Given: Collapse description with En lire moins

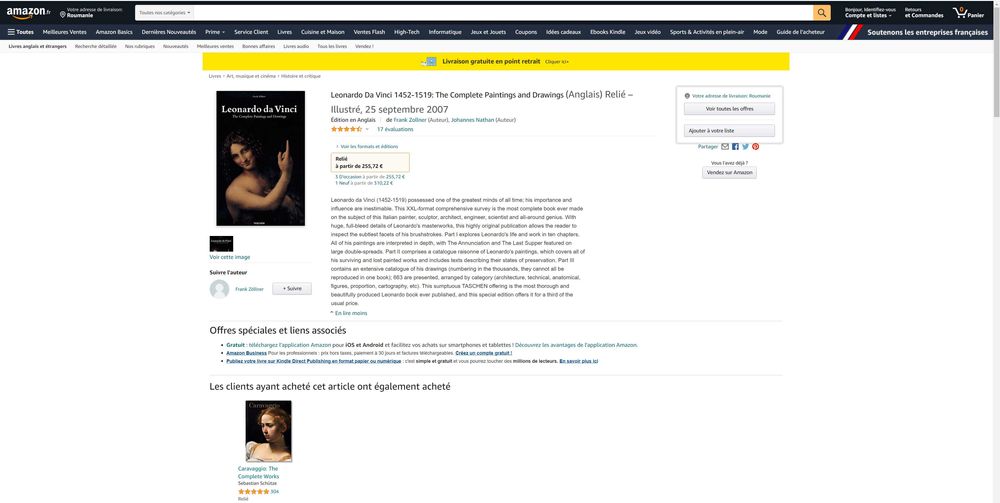Looking at the screenshot, I should pyautogui.click(x=348, y=313).
